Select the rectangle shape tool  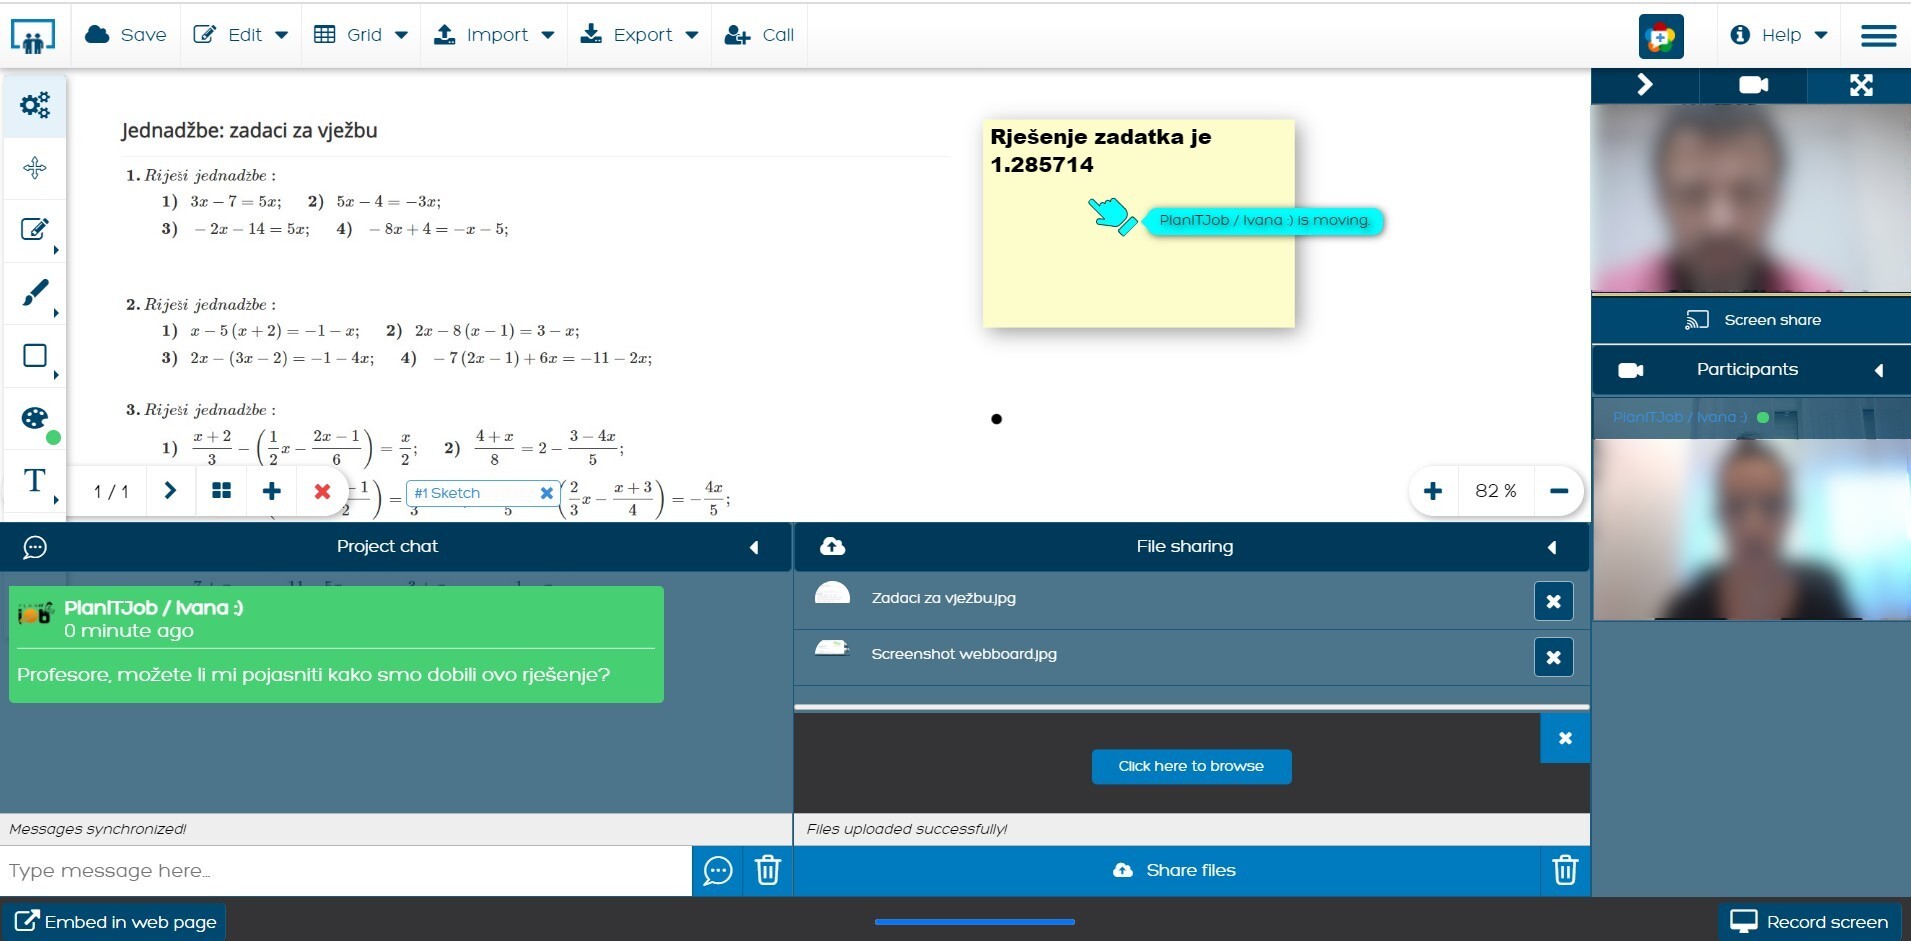point(35,356)
